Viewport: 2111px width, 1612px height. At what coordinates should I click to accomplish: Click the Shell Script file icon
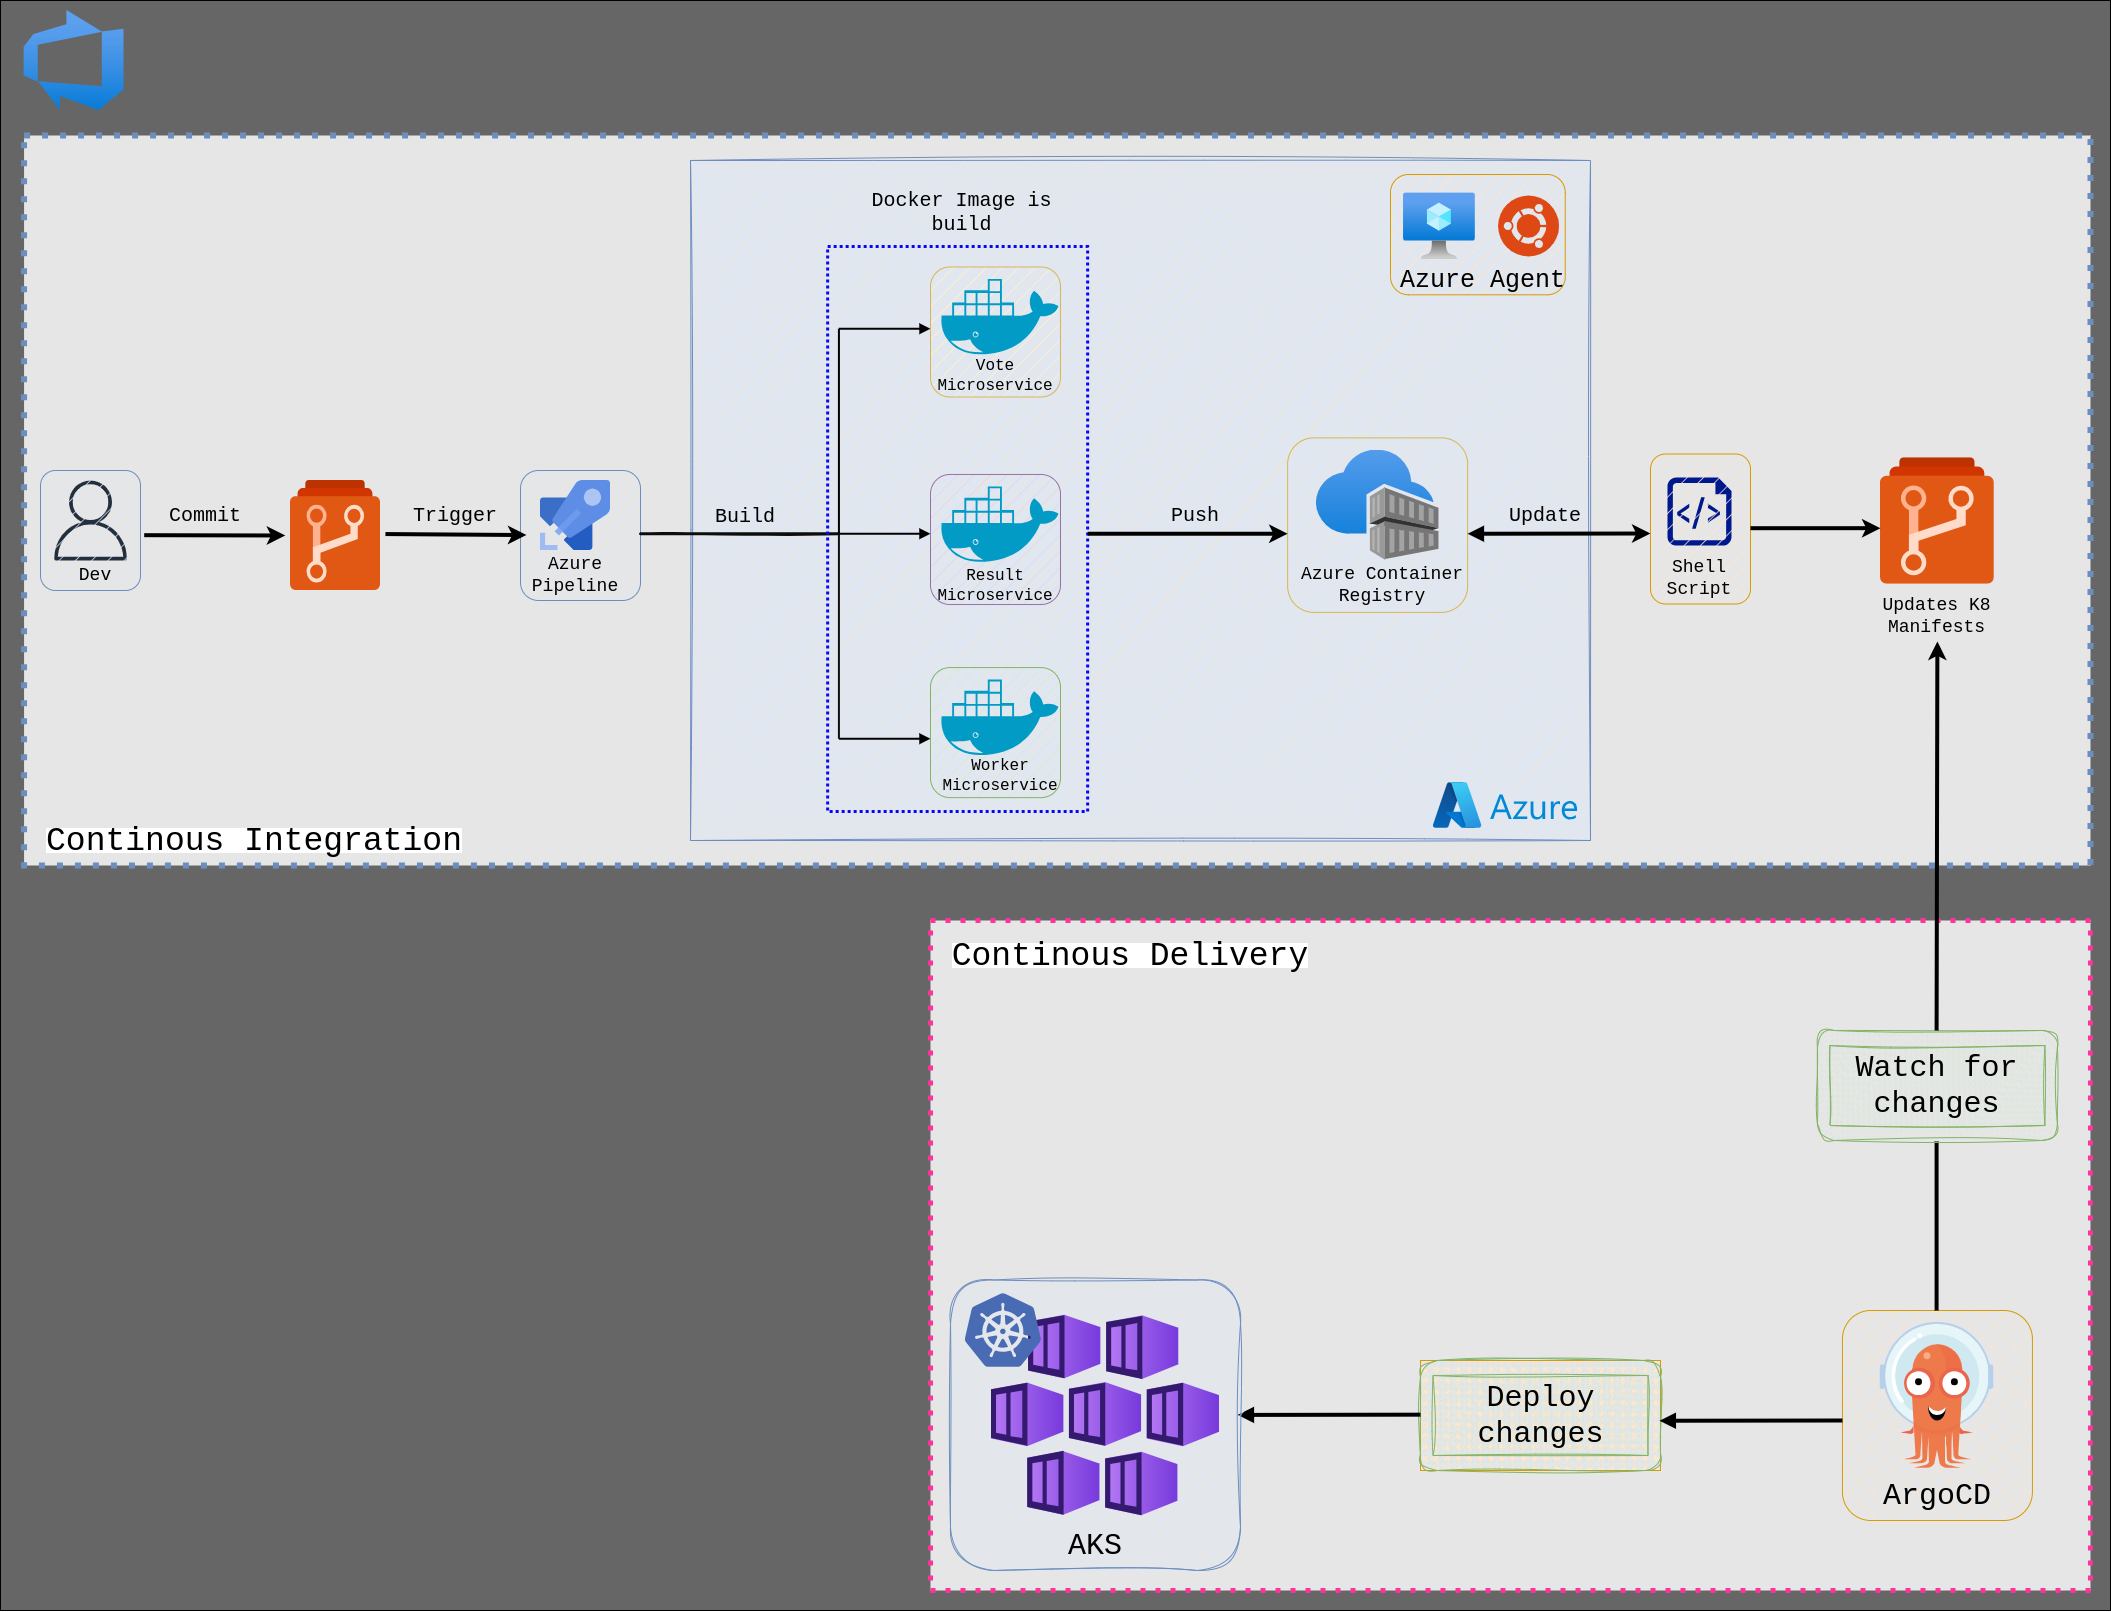[1699, 512]
